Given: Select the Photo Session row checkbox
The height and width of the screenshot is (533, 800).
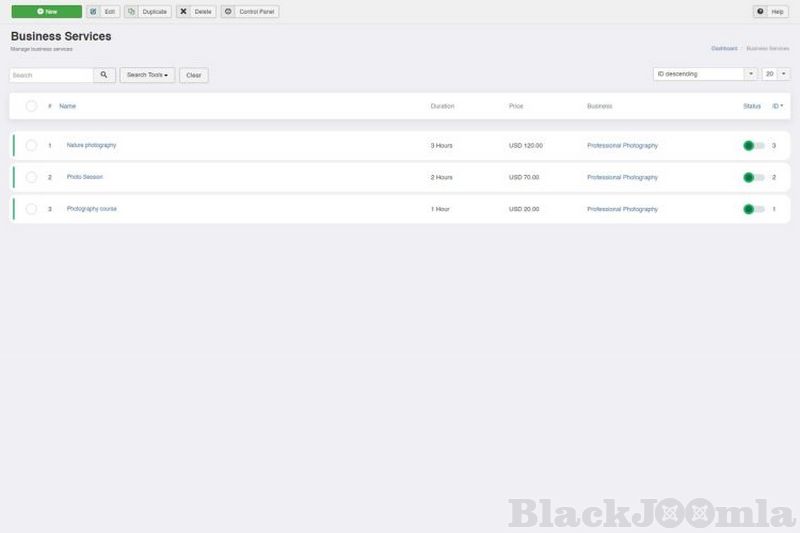Looking at the screenshot, I should [x=31, y=177].
